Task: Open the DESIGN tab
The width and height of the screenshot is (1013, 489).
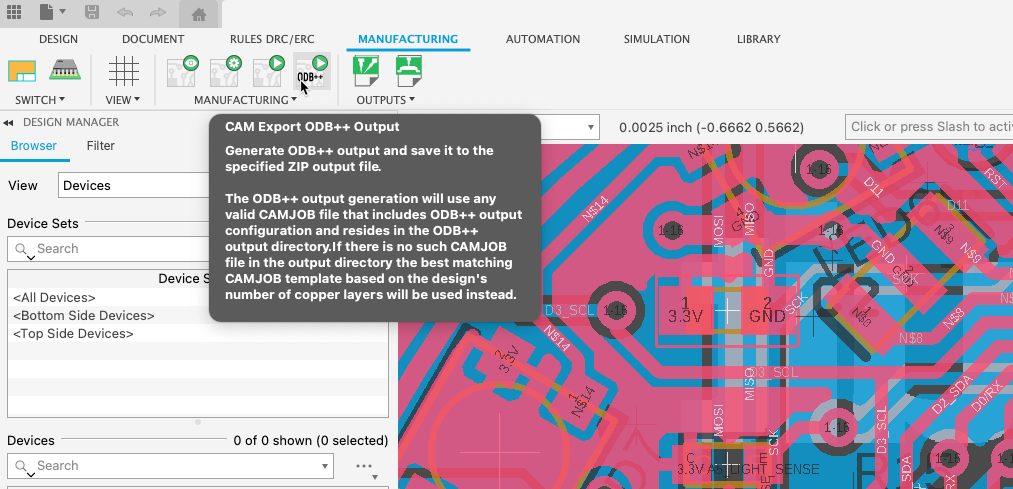Action: click(x=58, y=39)
